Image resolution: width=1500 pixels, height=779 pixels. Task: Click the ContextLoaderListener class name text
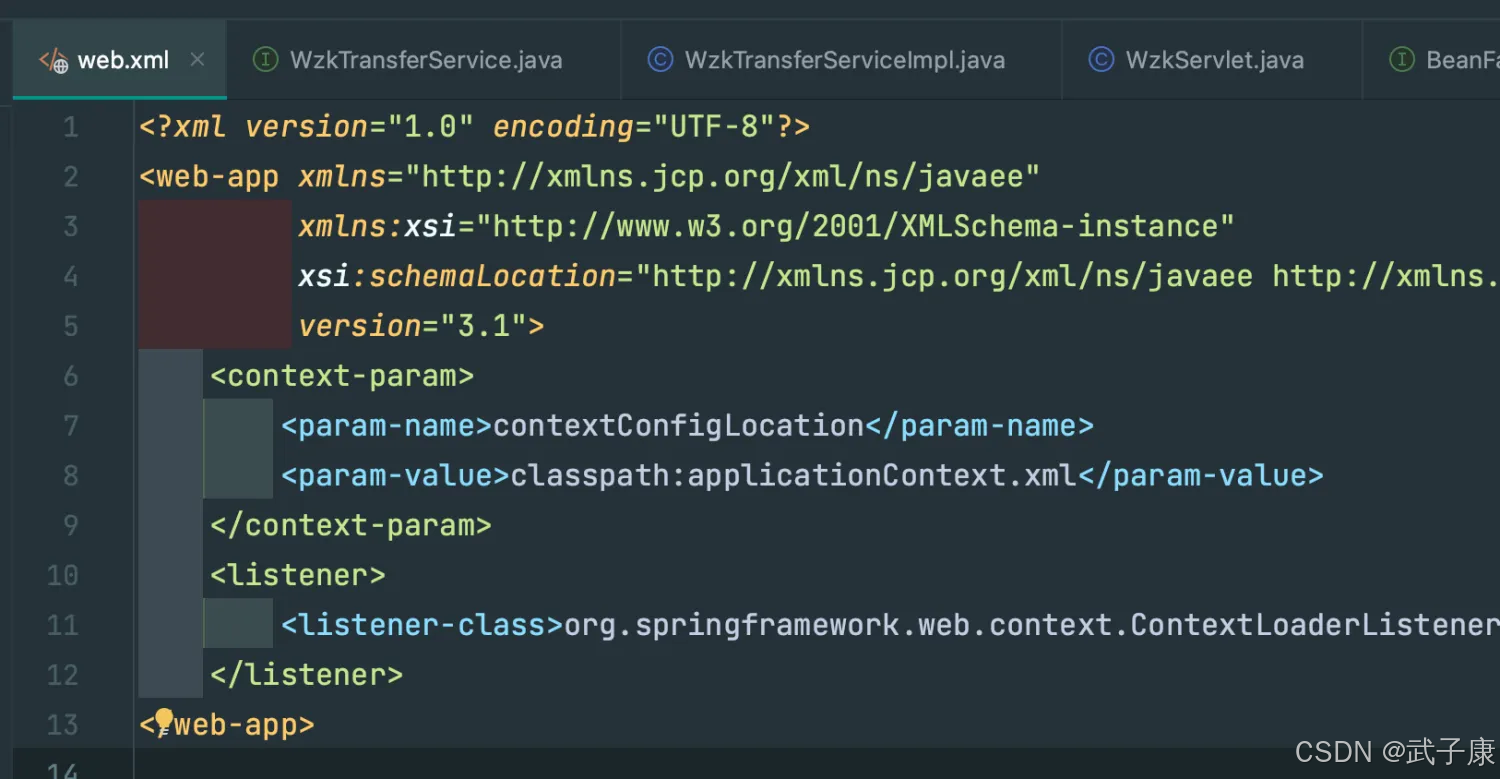coord(1315,625)
